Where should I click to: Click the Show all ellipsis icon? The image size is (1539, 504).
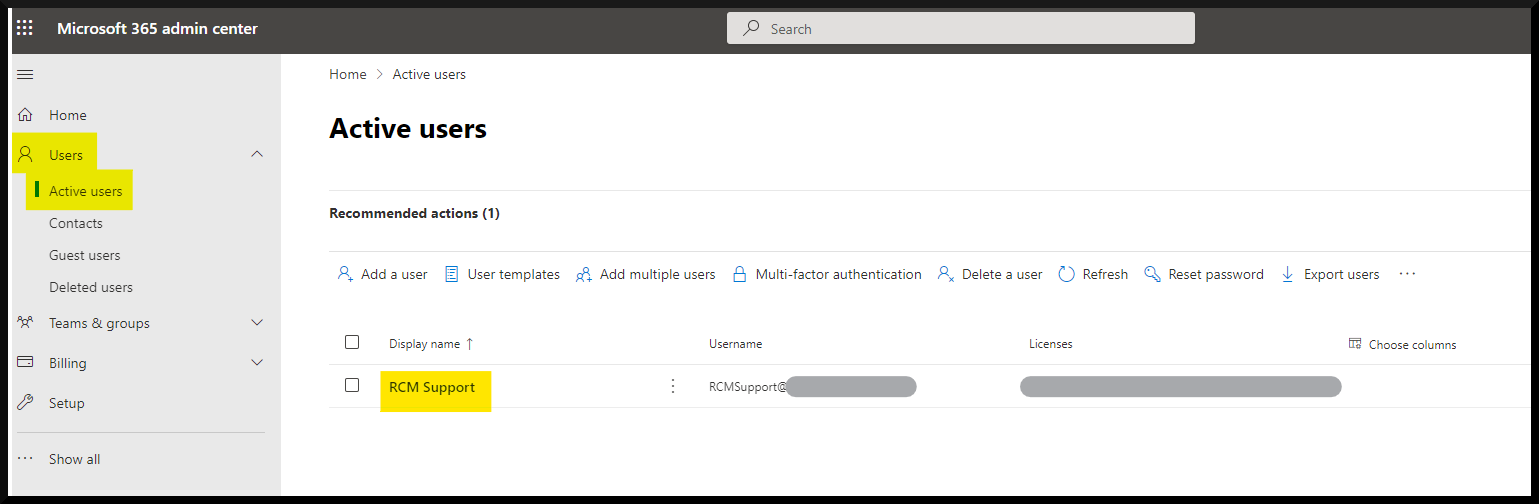point(26,459)
